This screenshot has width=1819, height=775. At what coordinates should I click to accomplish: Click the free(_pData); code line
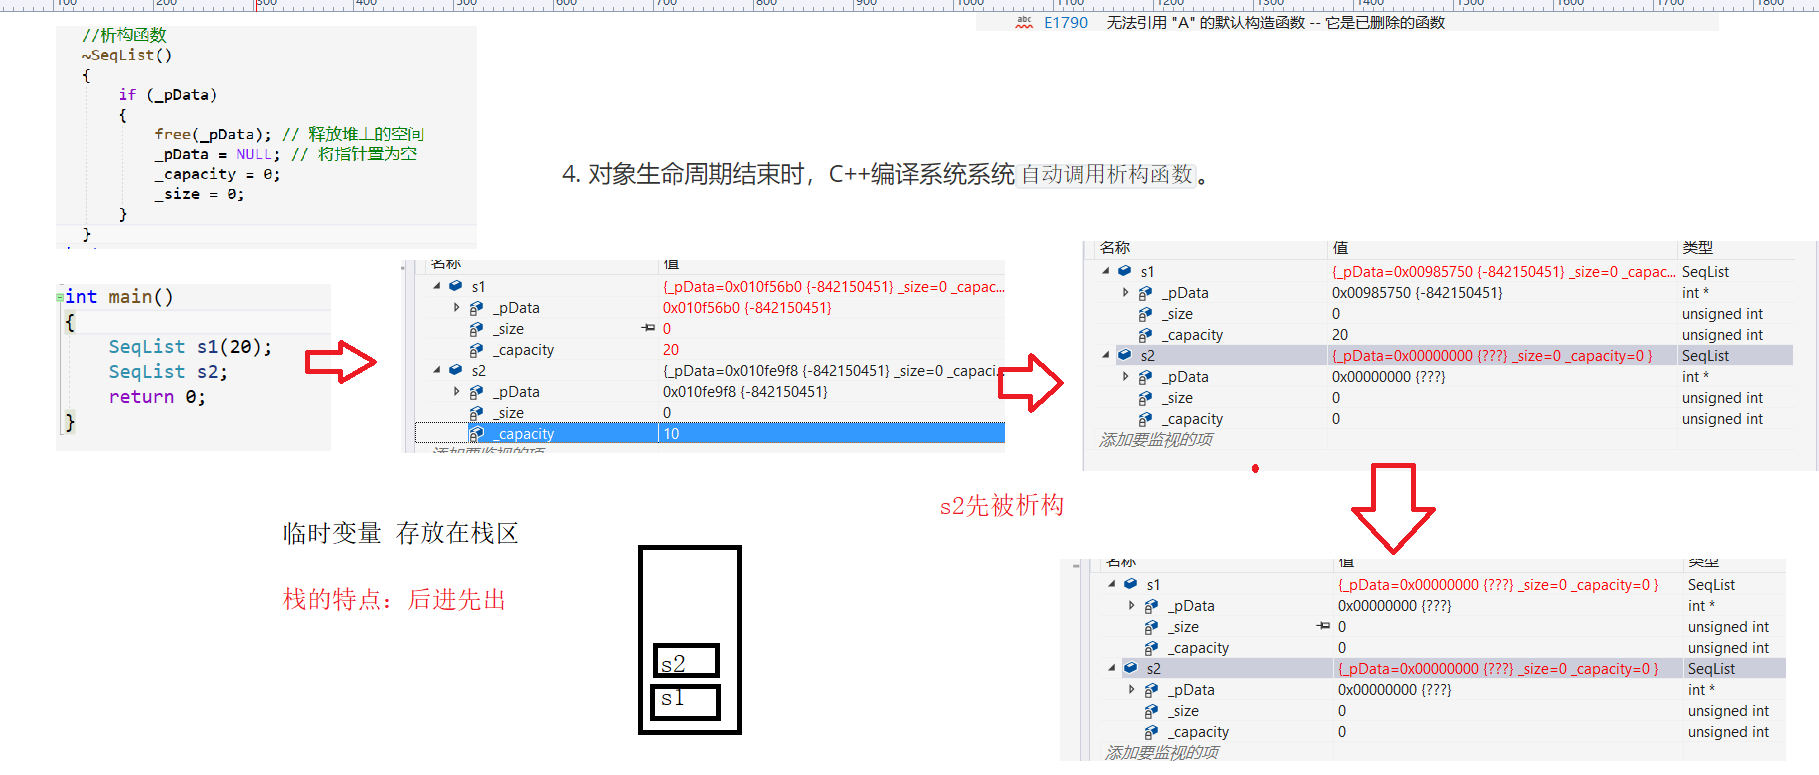pyautogui.click(x=213, y=134)
